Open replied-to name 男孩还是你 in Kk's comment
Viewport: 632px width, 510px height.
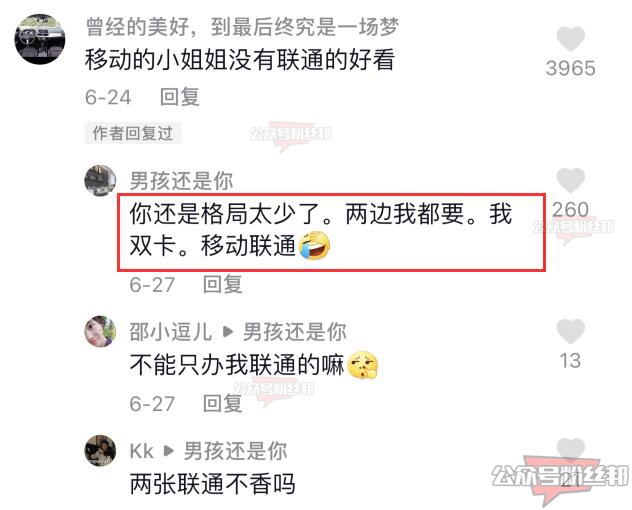click(235, 451)
